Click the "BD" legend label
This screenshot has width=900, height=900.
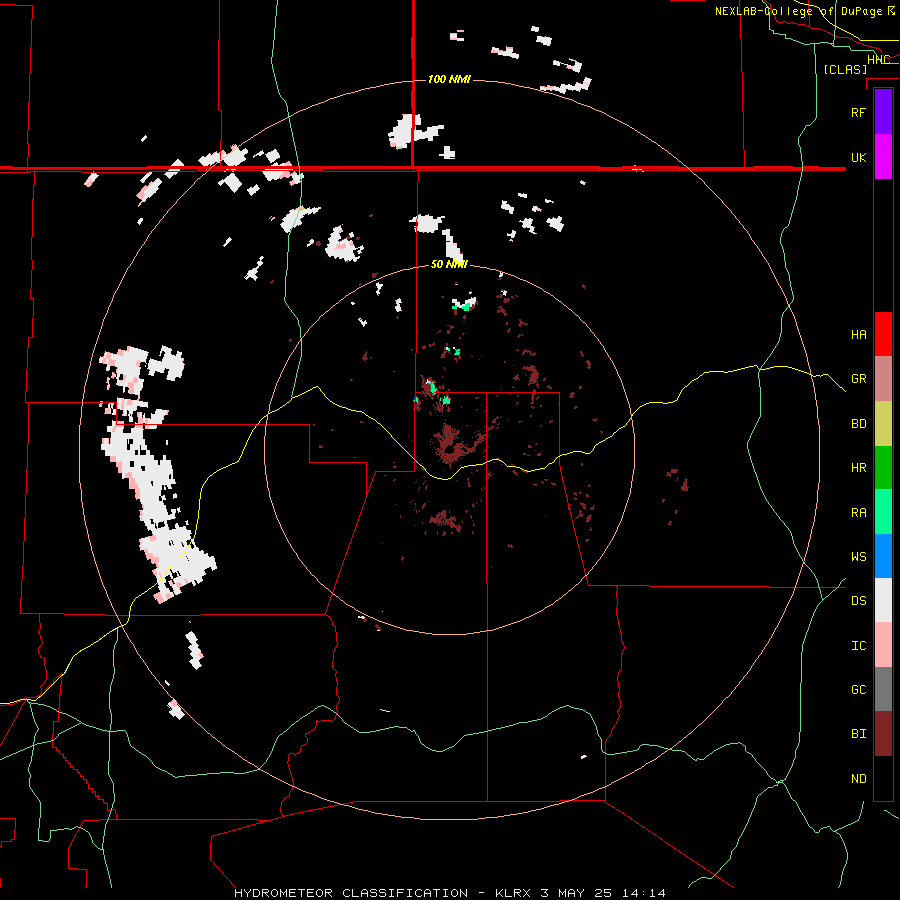[858, 424]
